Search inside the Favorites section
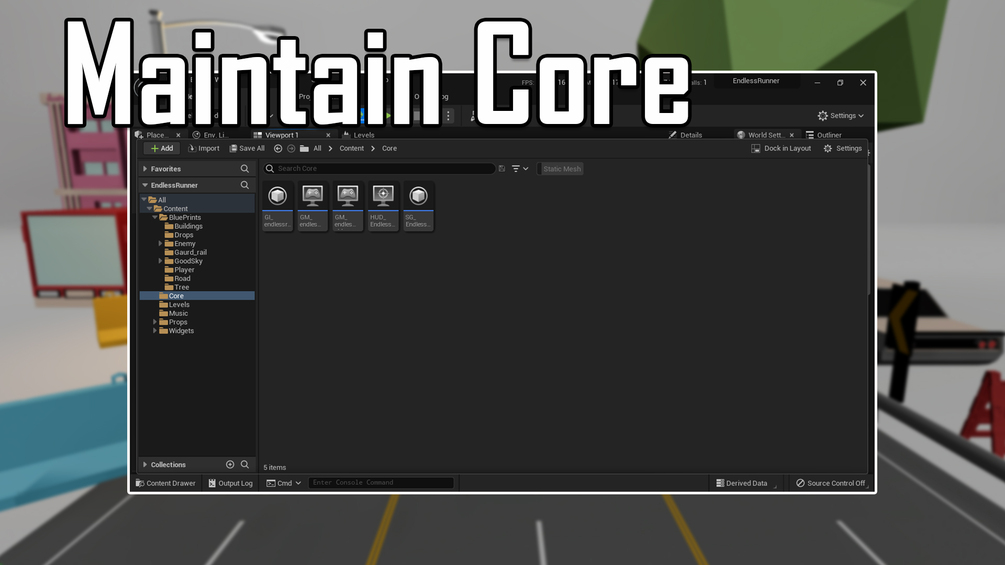Image resolution: width=1005 pixels, height=565 pixels. 245,169
